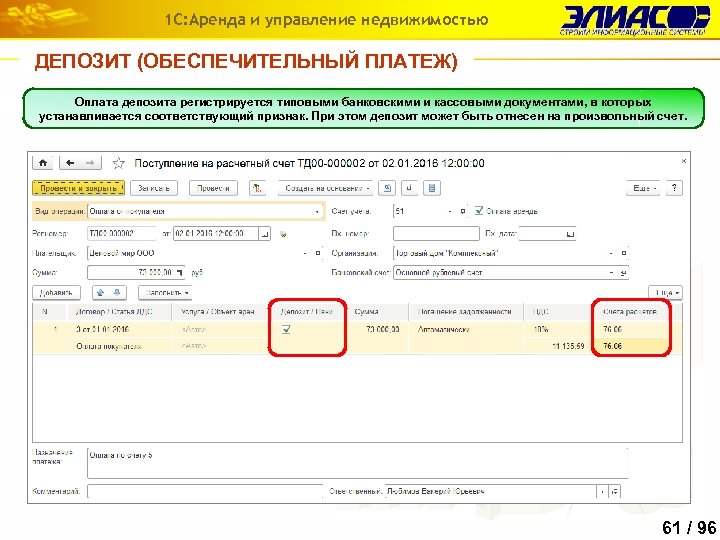Click the green status indicator beside date
This screenshot has height=540, width=720.
pyautogui.click(x=283, y=235)
